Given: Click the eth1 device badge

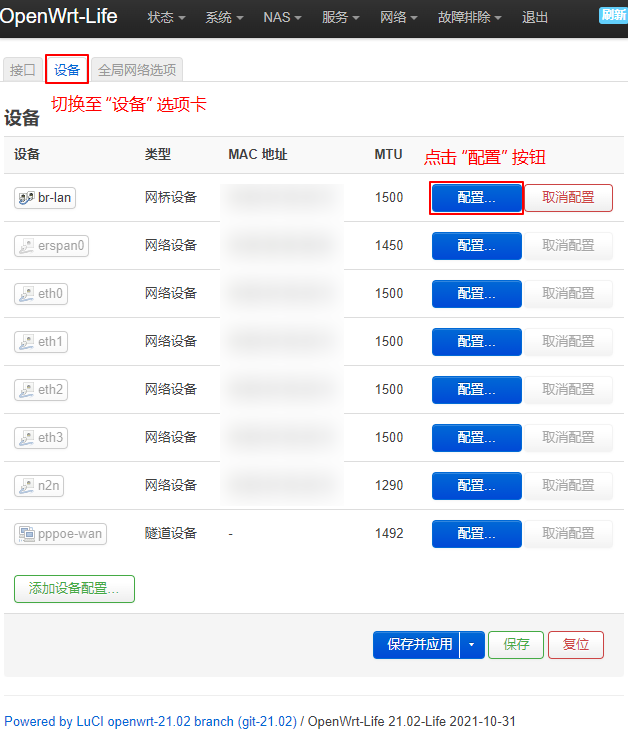Looking at the screenshot, I should point(41,342).
